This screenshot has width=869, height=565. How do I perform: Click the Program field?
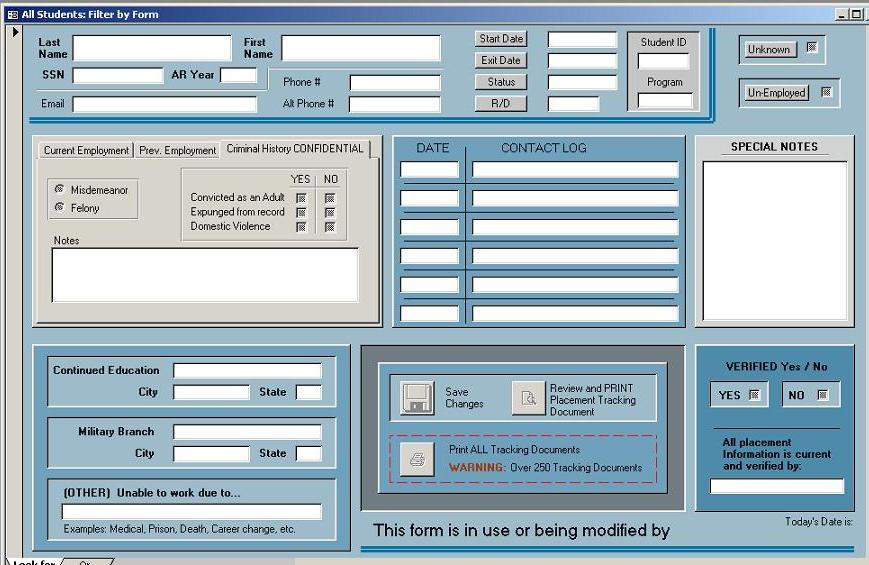coord(665,101)
